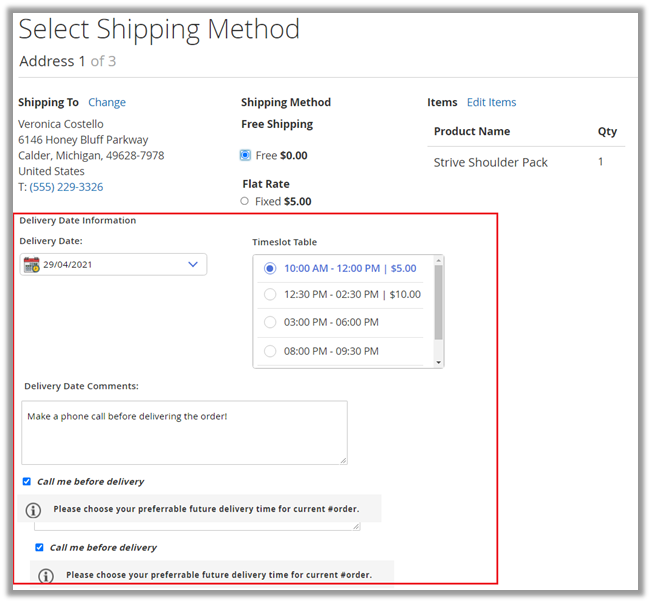The width and height of the screenshot is (651, 603).
Task: Choose the 03:00 PM - 06:00 PM timeslot
Action: [270, 322]
